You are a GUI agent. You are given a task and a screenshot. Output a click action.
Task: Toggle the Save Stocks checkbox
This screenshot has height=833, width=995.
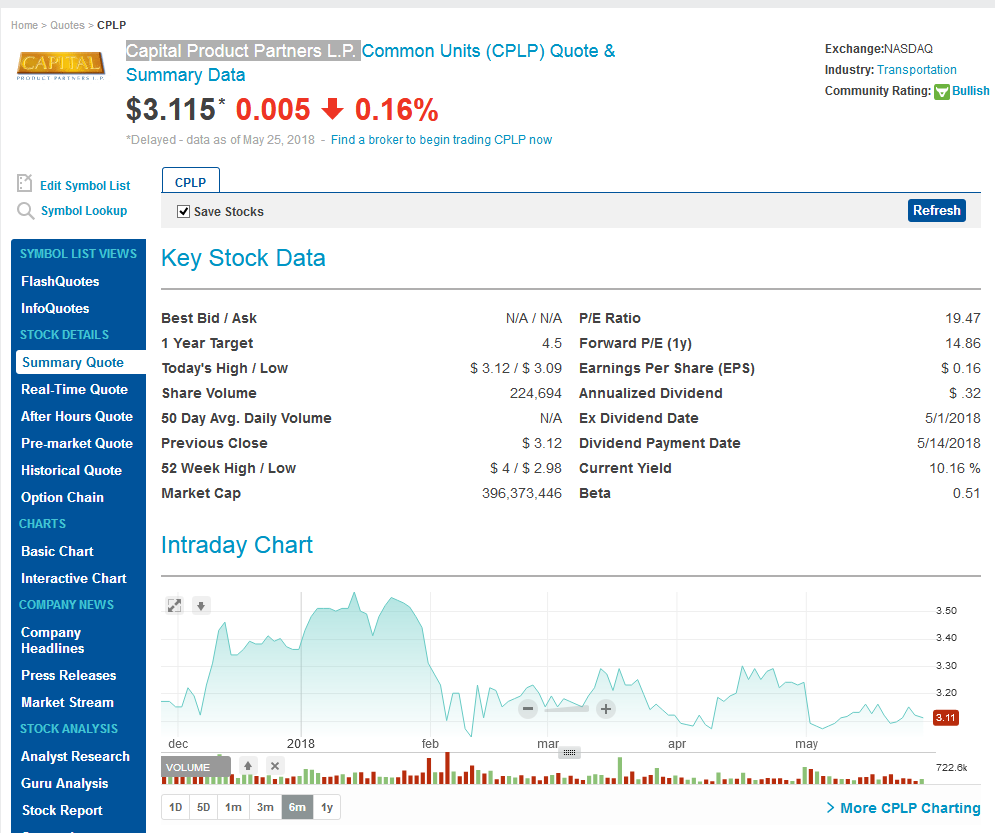coord(183,211)
